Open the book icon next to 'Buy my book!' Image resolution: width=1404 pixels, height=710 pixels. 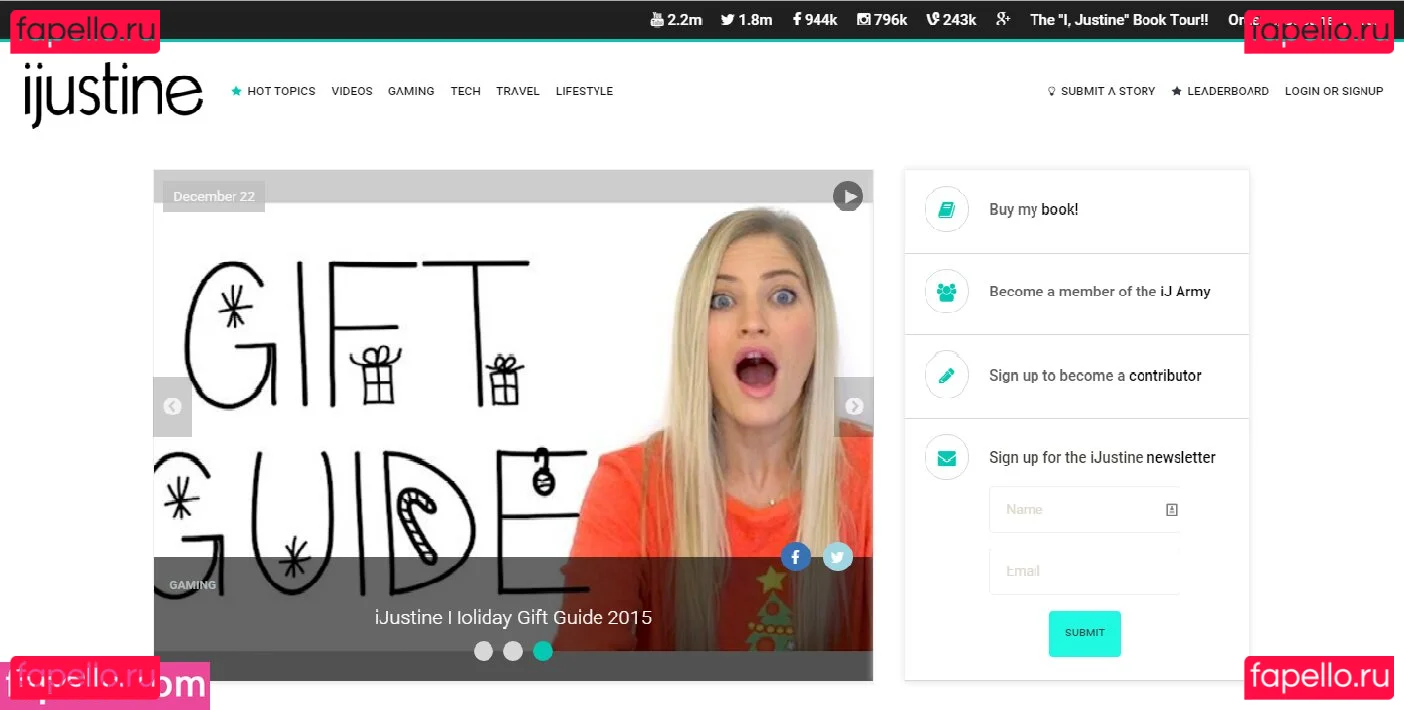946,209
